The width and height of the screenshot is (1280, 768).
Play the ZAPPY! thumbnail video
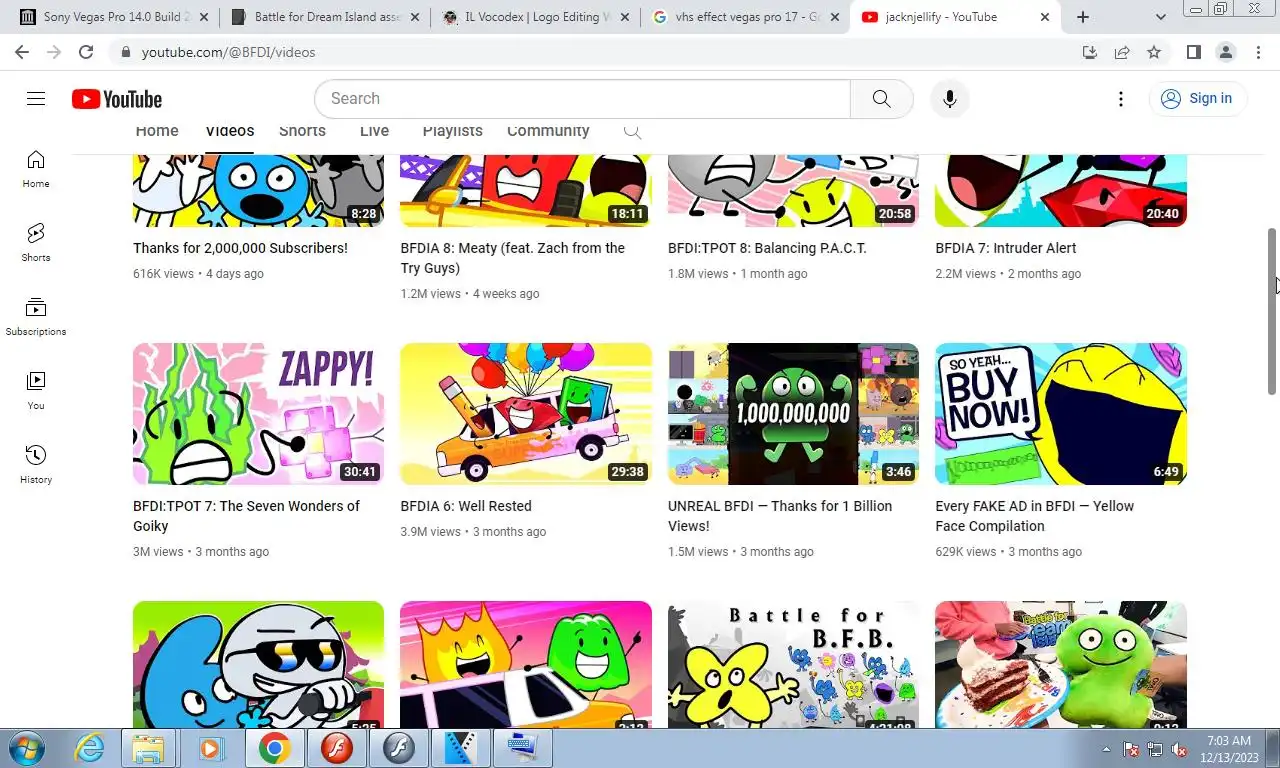pyautogui.click(x=258, y=414)
